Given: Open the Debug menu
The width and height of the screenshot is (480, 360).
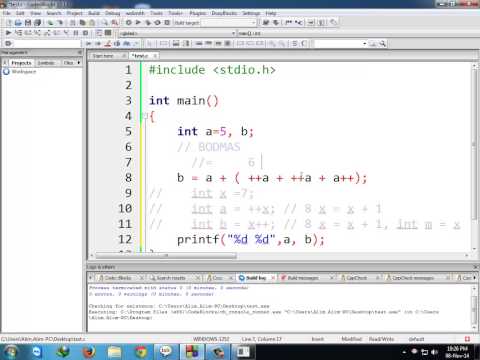Looking at the screenshot, I should pos(113,13).
